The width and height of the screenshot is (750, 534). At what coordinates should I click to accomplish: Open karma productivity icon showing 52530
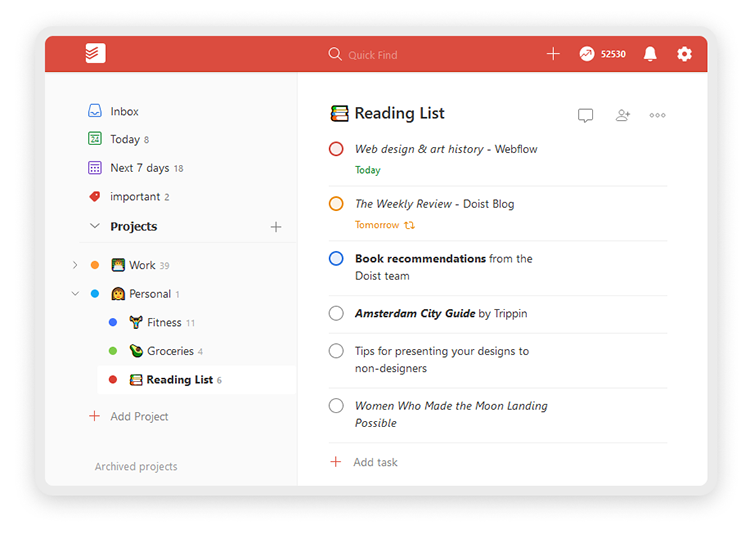tap(587, 54)
